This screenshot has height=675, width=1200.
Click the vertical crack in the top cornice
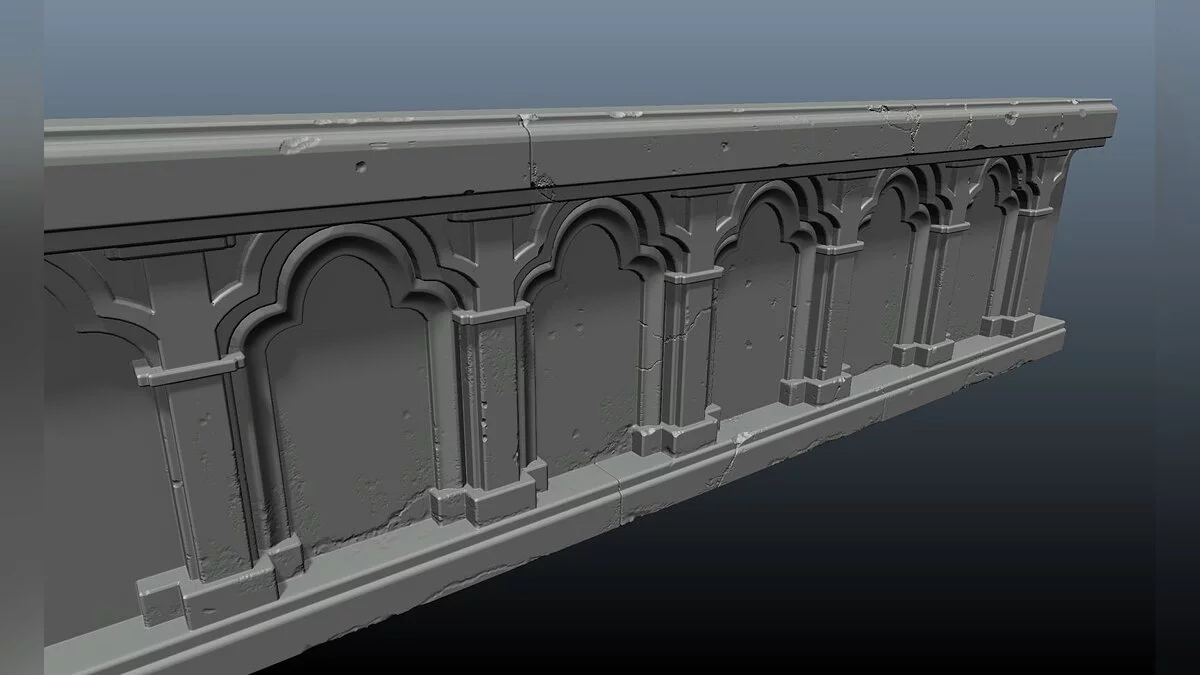pos(528,150)
